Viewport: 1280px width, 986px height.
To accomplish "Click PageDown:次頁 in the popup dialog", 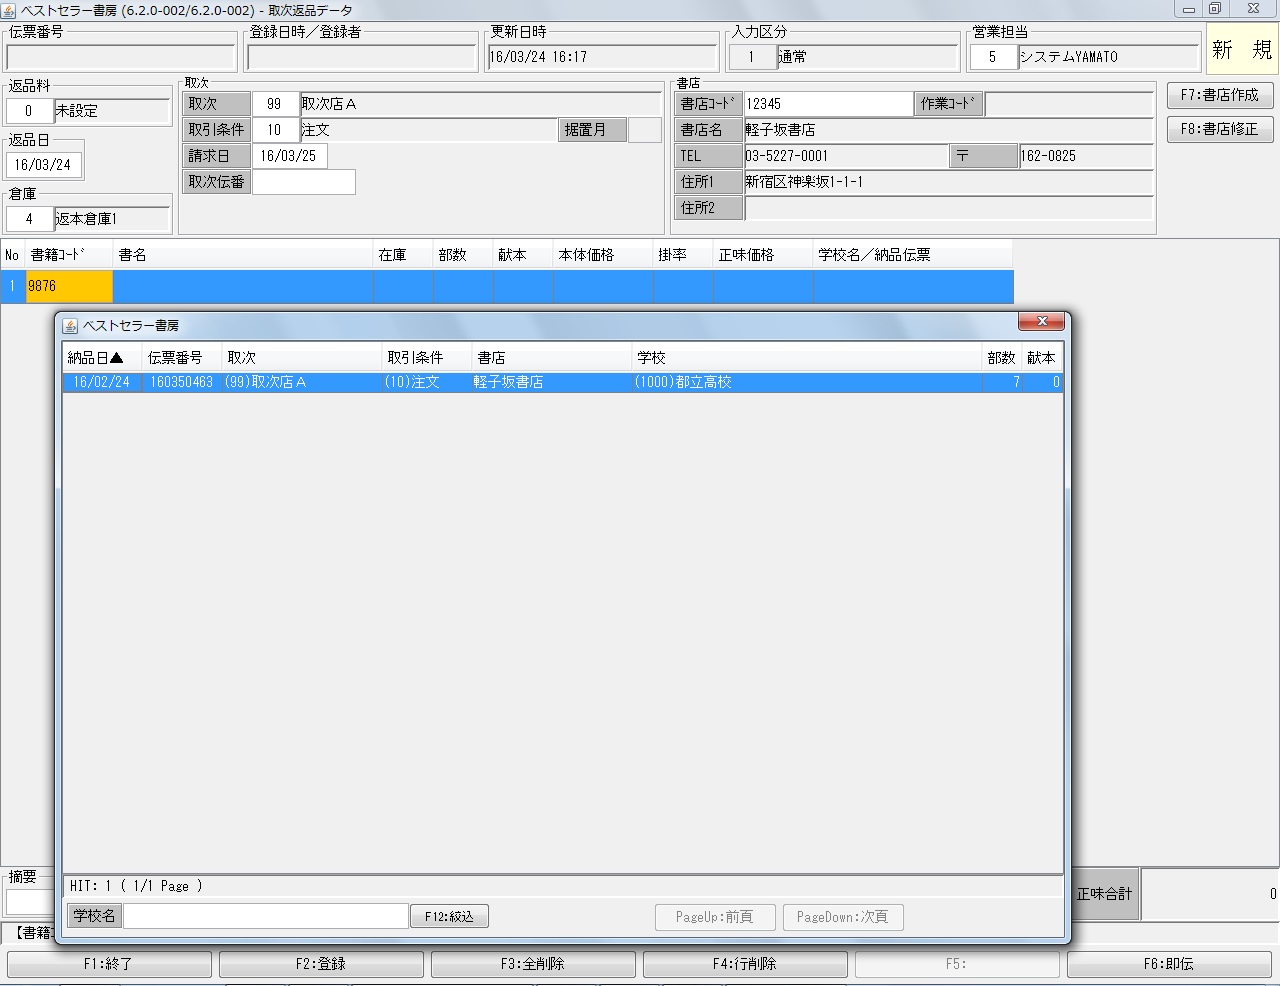I will click(x=843, y=917).
